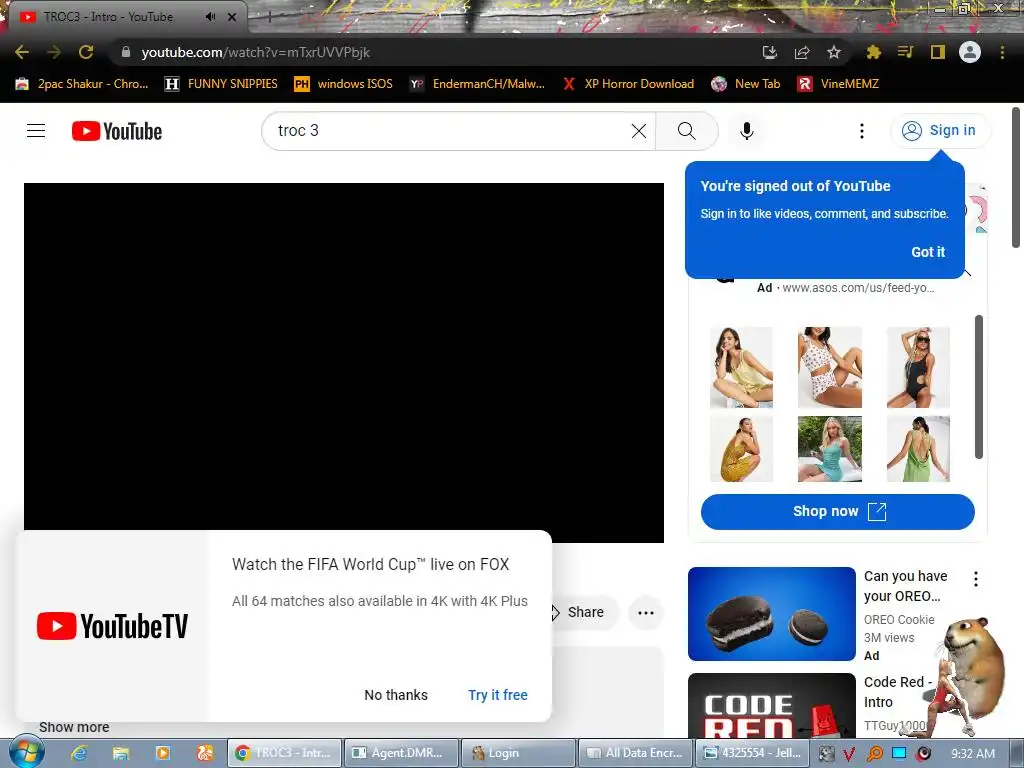The height and width of the screenshot is (768, 1024).
Task: Open the 2pac Shakur bookmark
Action: pos(82,84)
